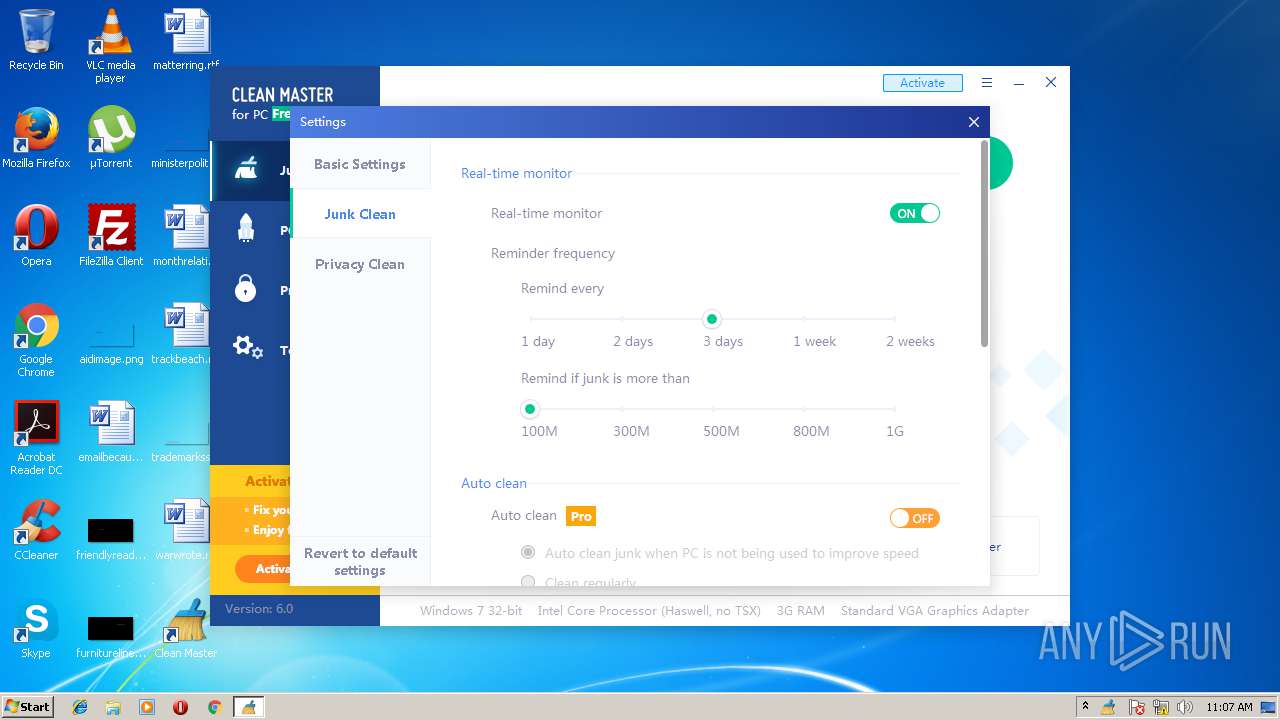1280x720 pixels.
Task: Open Mozilla Firefox desktop shortcut
Action: (x=36, y=138)
